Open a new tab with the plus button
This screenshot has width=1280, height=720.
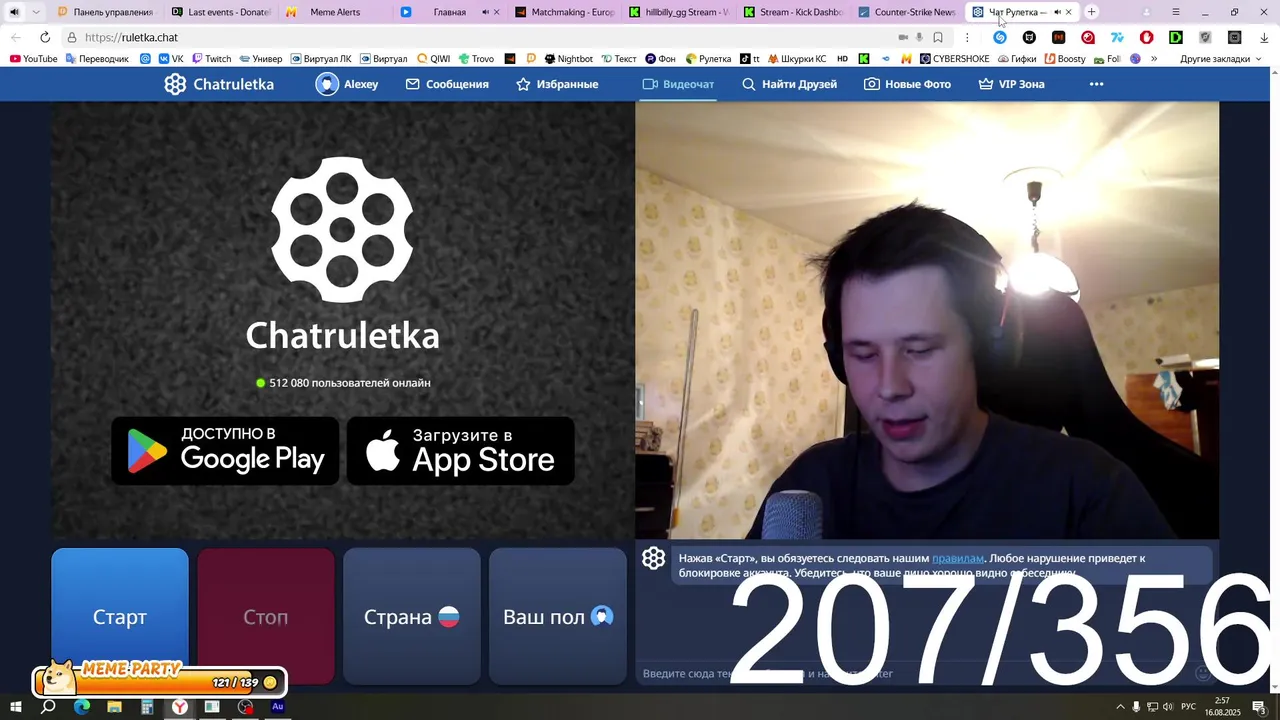tap(1092, 12)
